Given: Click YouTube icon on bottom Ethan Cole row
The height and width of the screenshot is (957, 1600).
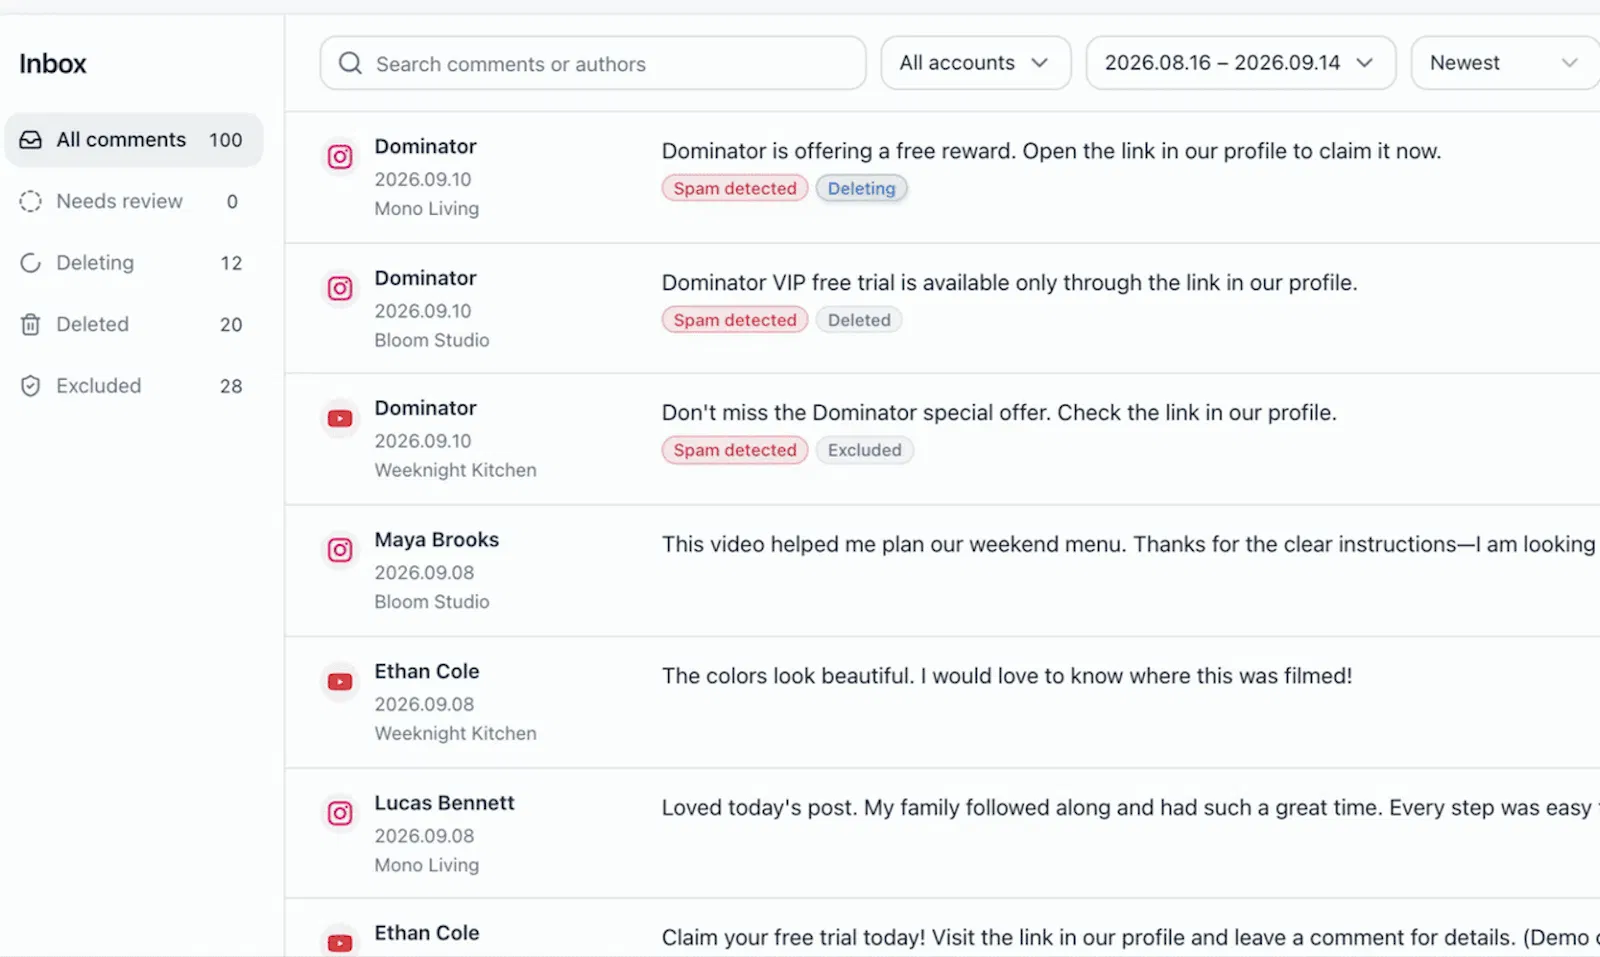Looking at the screenshot, I should point(340,942).
